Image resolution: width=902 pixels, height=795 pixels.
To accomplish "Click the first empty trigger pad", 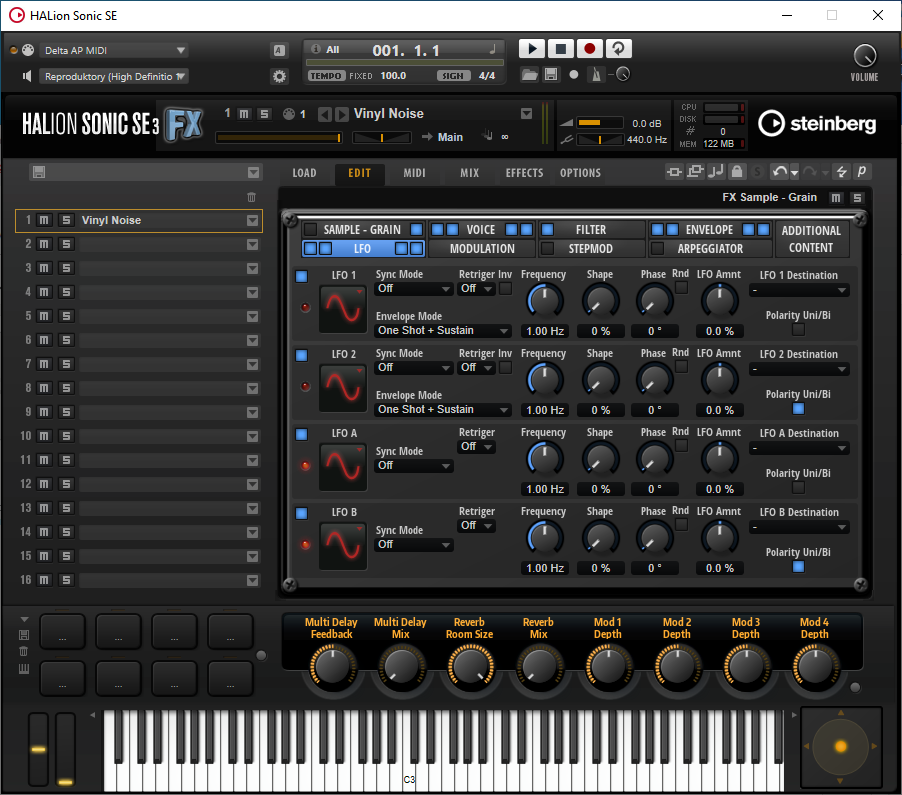I will (x=62, y=631).
